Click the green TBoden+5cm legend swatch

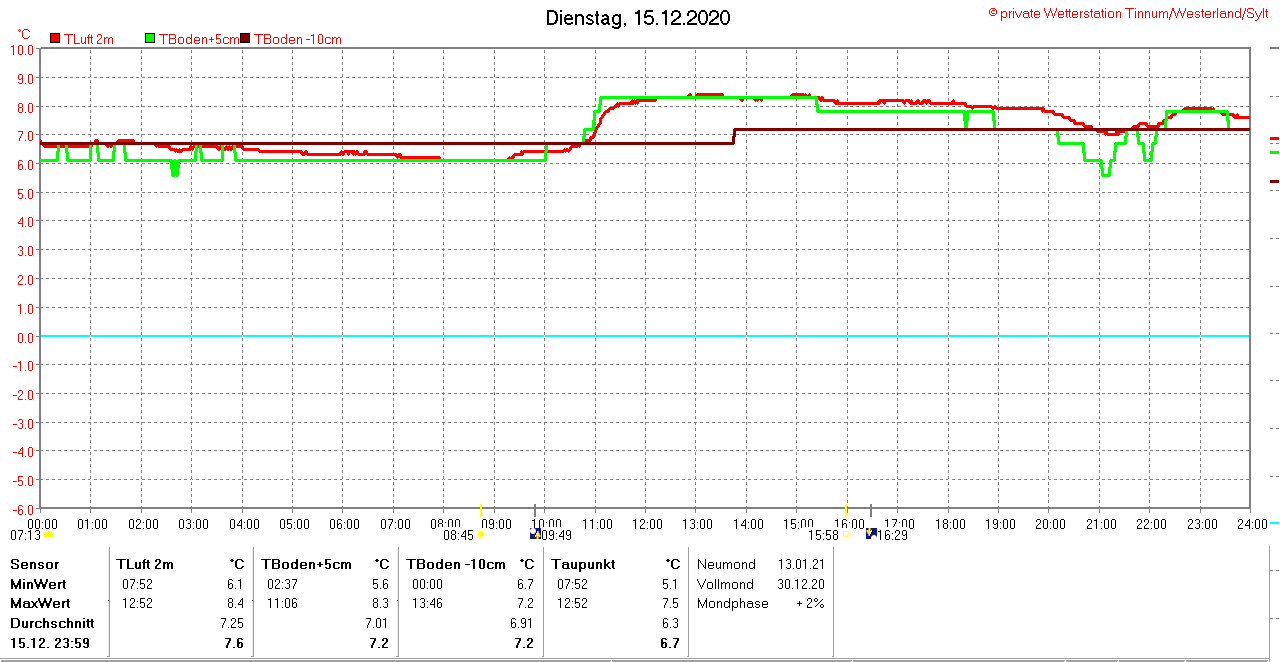(151, 39)
